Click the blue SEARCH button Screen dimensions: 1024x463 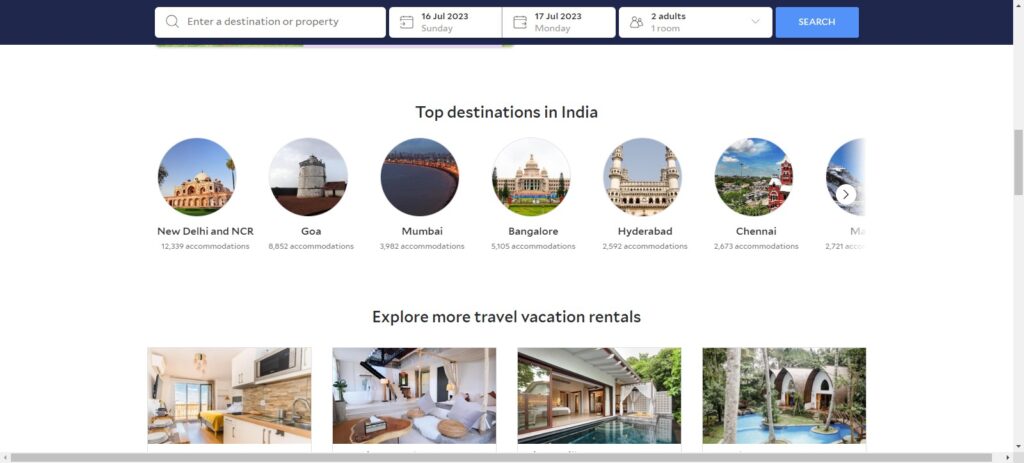(x=817, y=22)
